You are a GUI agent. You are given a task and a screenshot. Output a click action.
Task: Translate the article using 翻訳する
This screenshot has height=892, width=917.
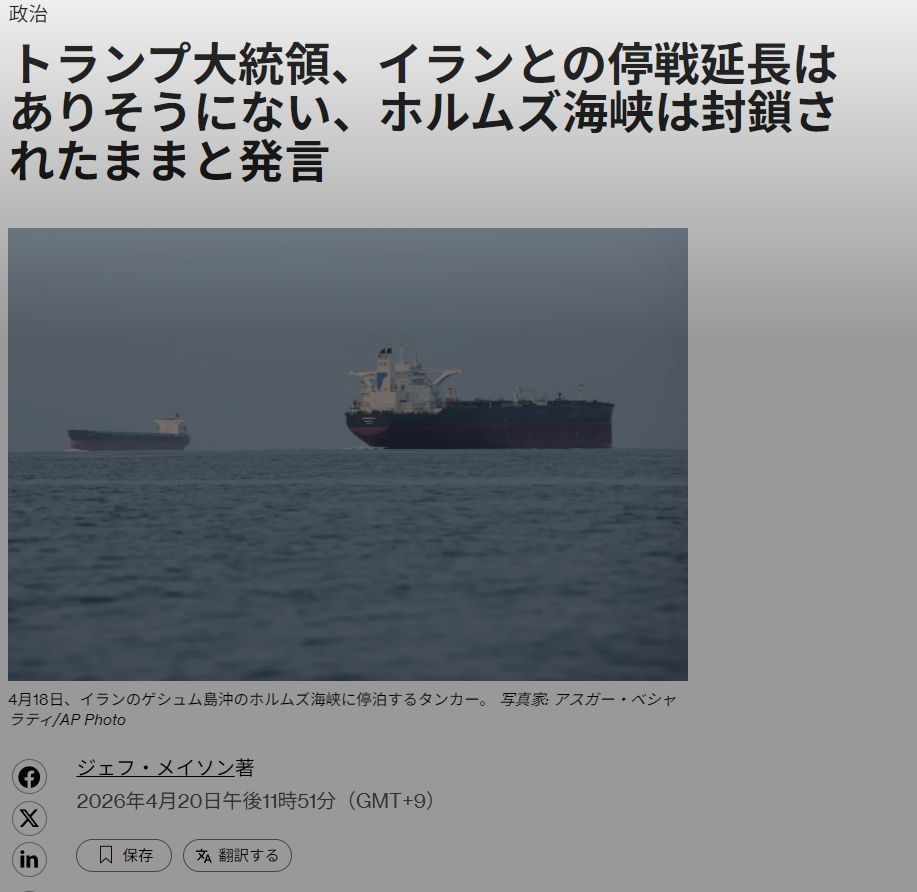coord(237,855)
